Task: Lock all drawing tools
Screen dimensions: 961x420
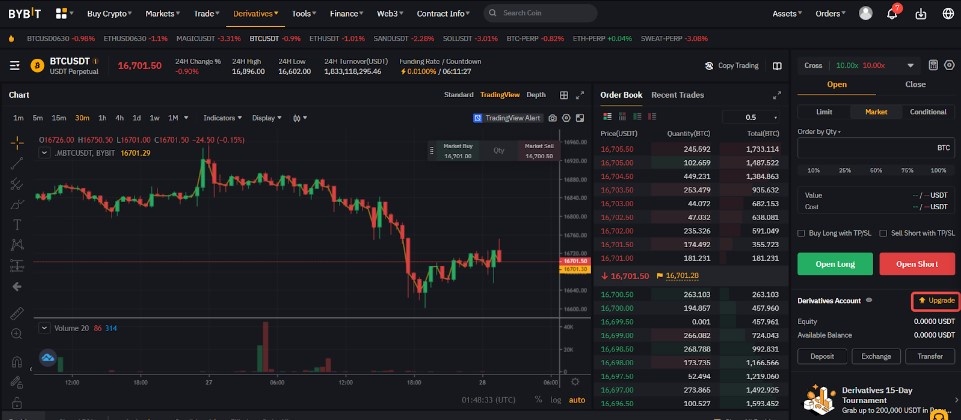Action: coord(17,403)
